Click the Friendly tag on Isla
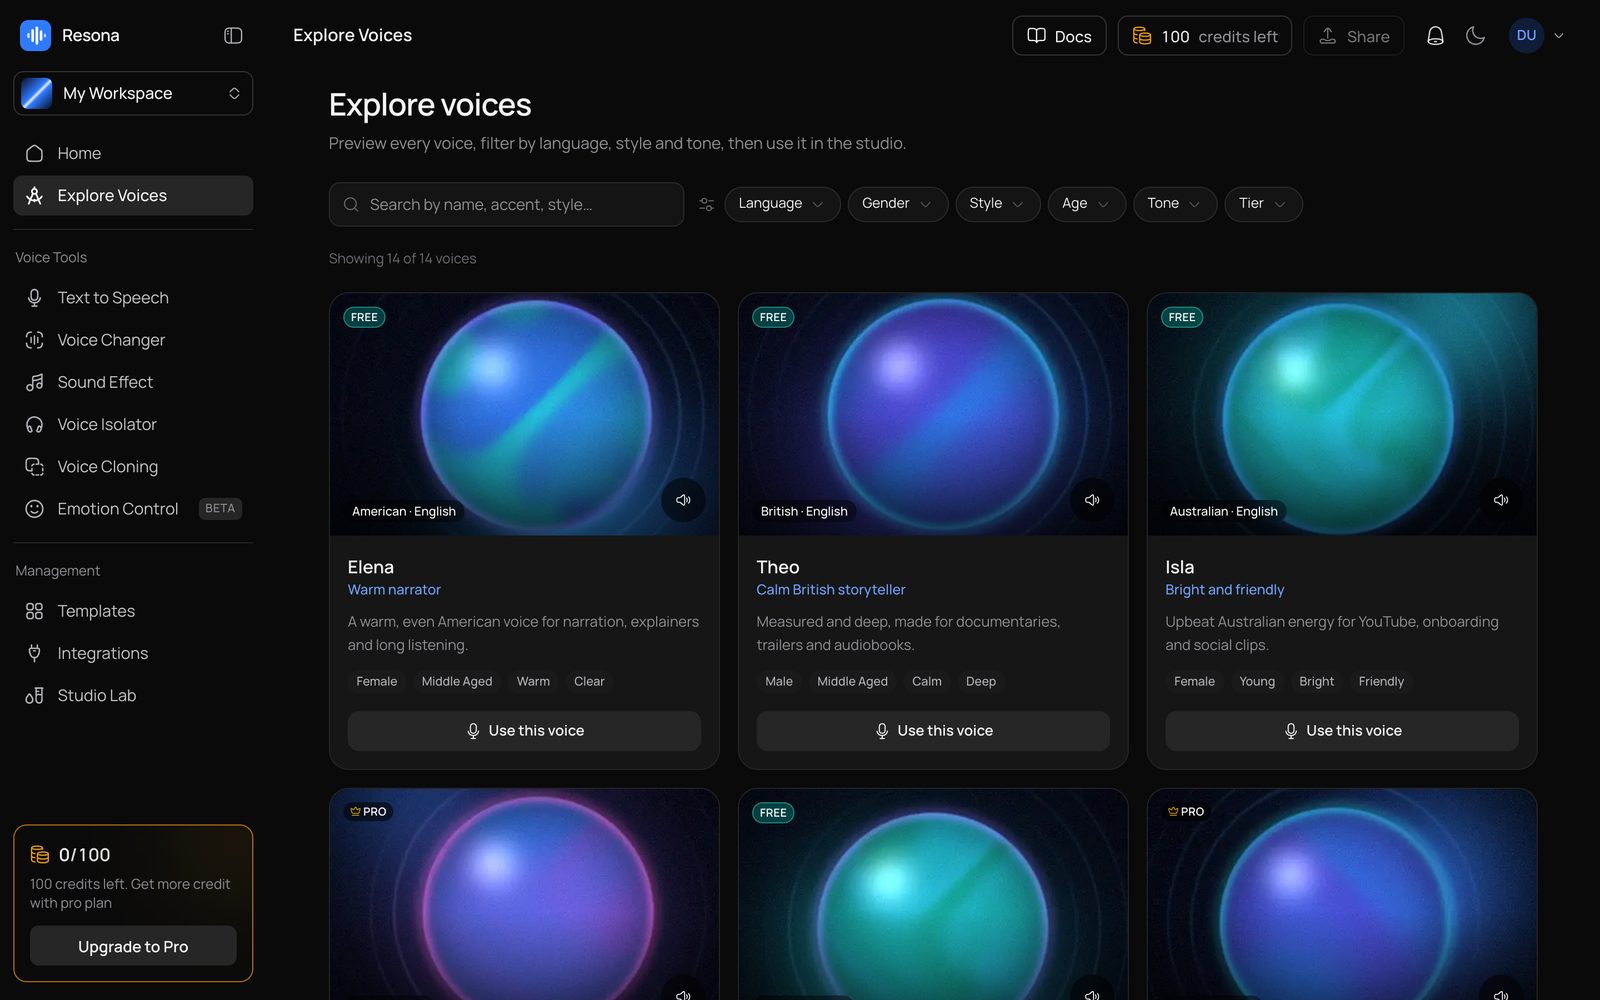The width and height of the screenshot is (1600, 1000). 1381,681
